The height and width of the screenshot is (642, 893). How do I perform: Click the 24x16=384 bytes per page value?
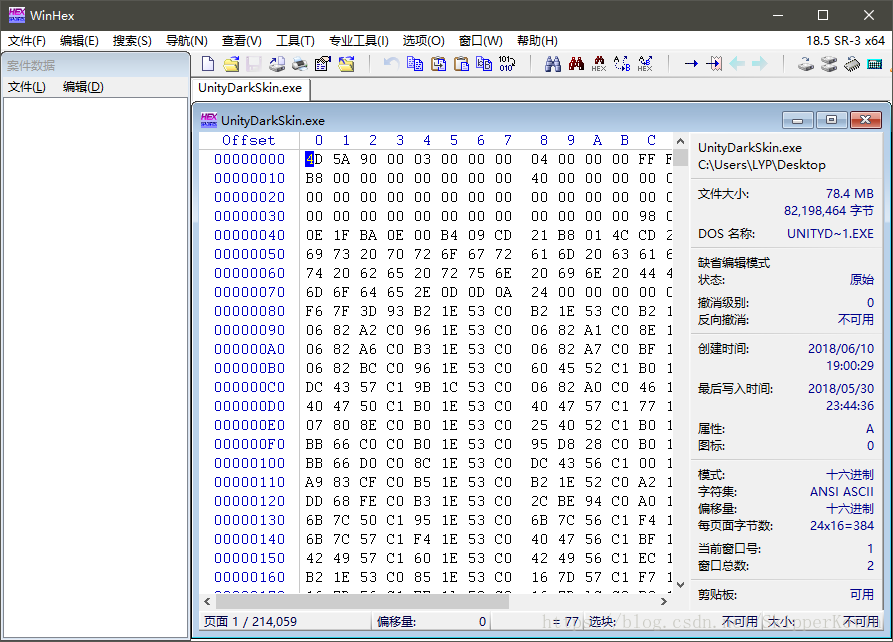pyautogui.click(x=842, y=526)
